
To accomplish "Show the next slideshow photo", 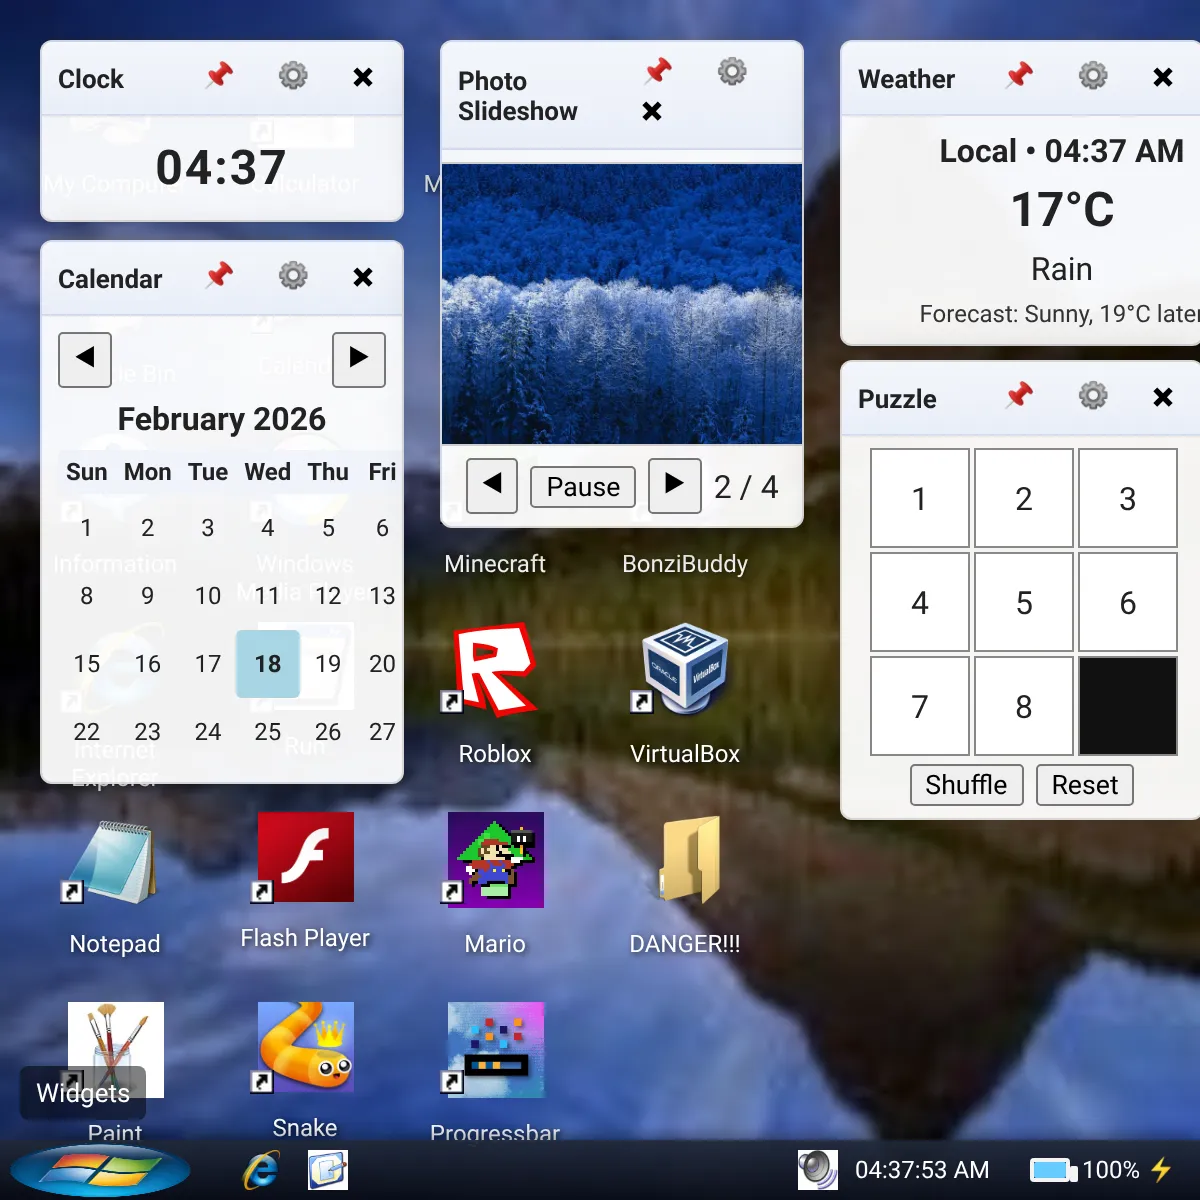I will (675, 486).
